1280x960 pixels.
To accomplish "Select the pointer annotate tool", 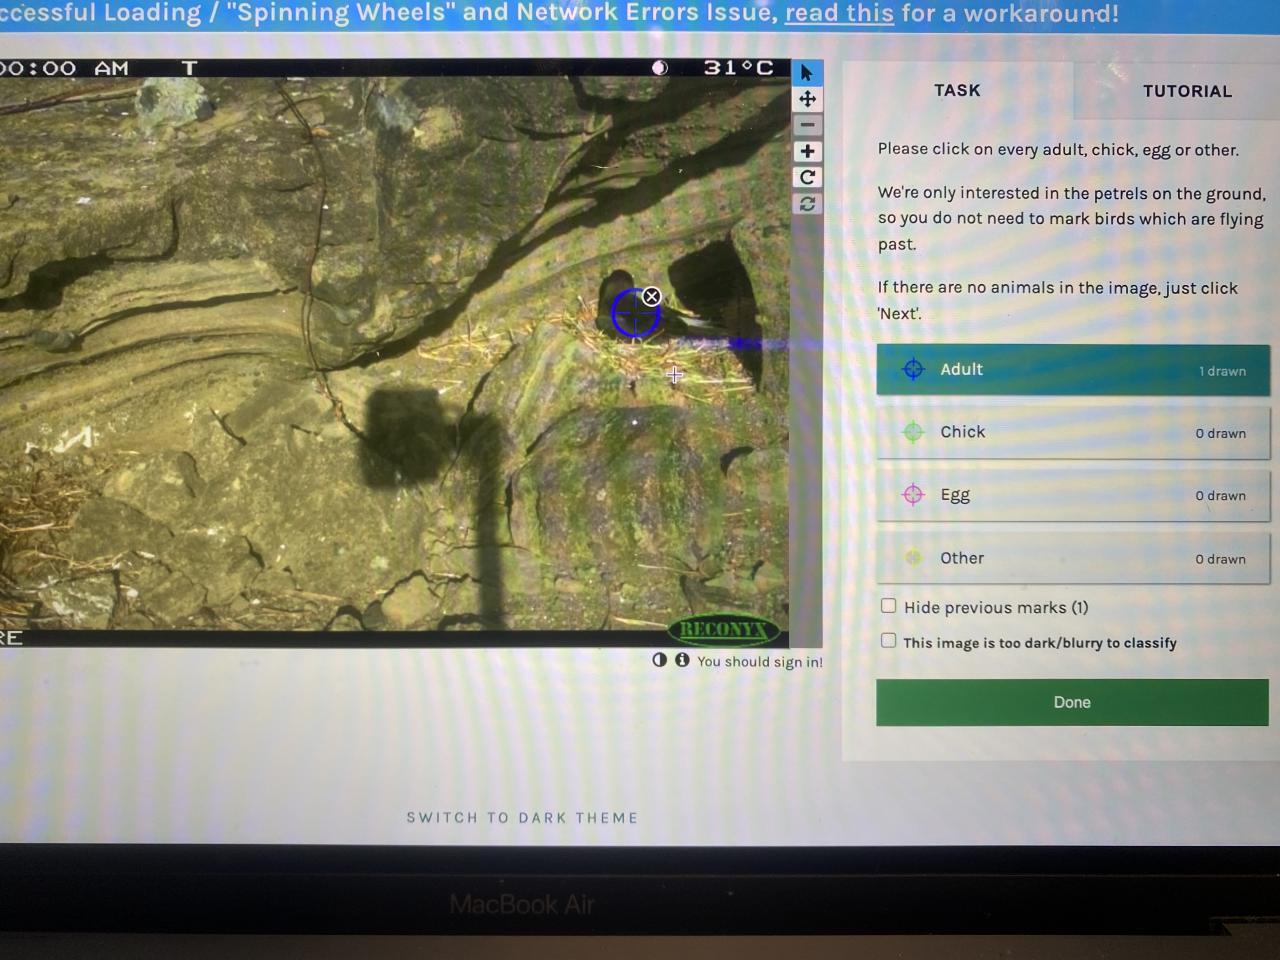I will (x=807, y=73).
